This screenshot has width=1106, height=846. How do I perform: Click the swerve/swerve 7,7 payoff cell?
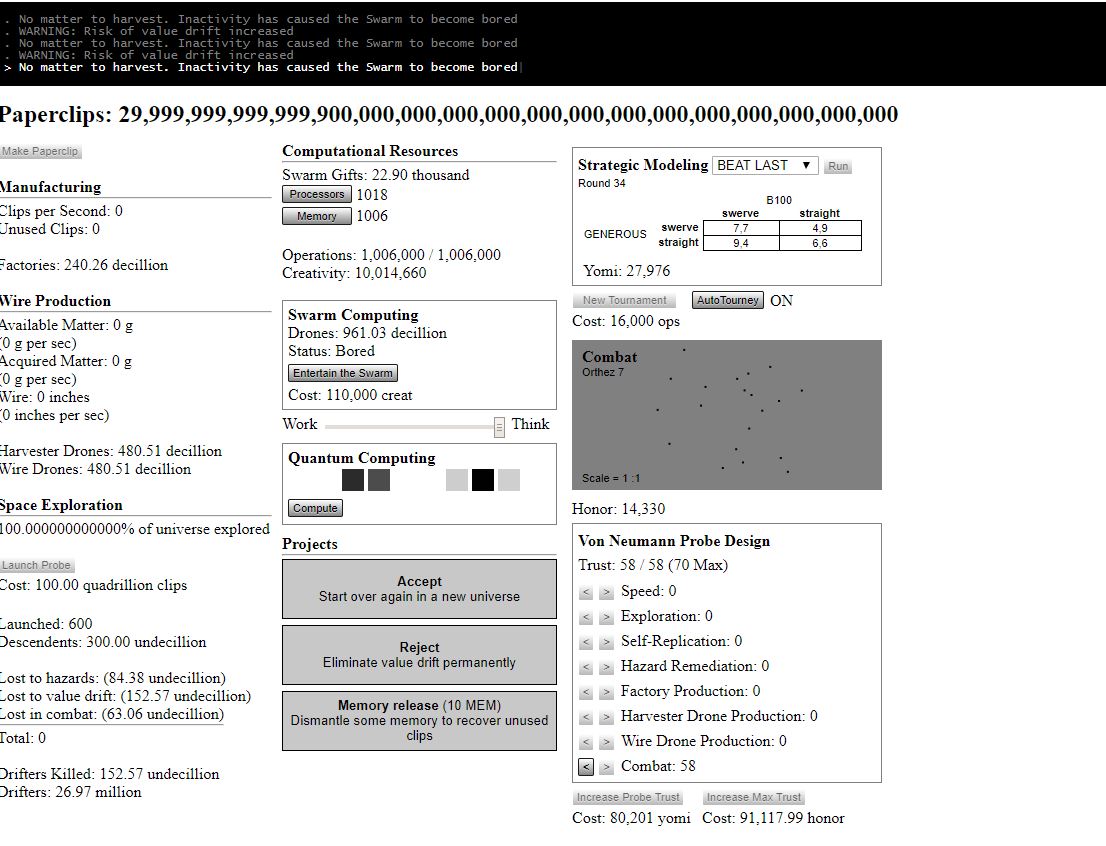click(x=741, y=228)
